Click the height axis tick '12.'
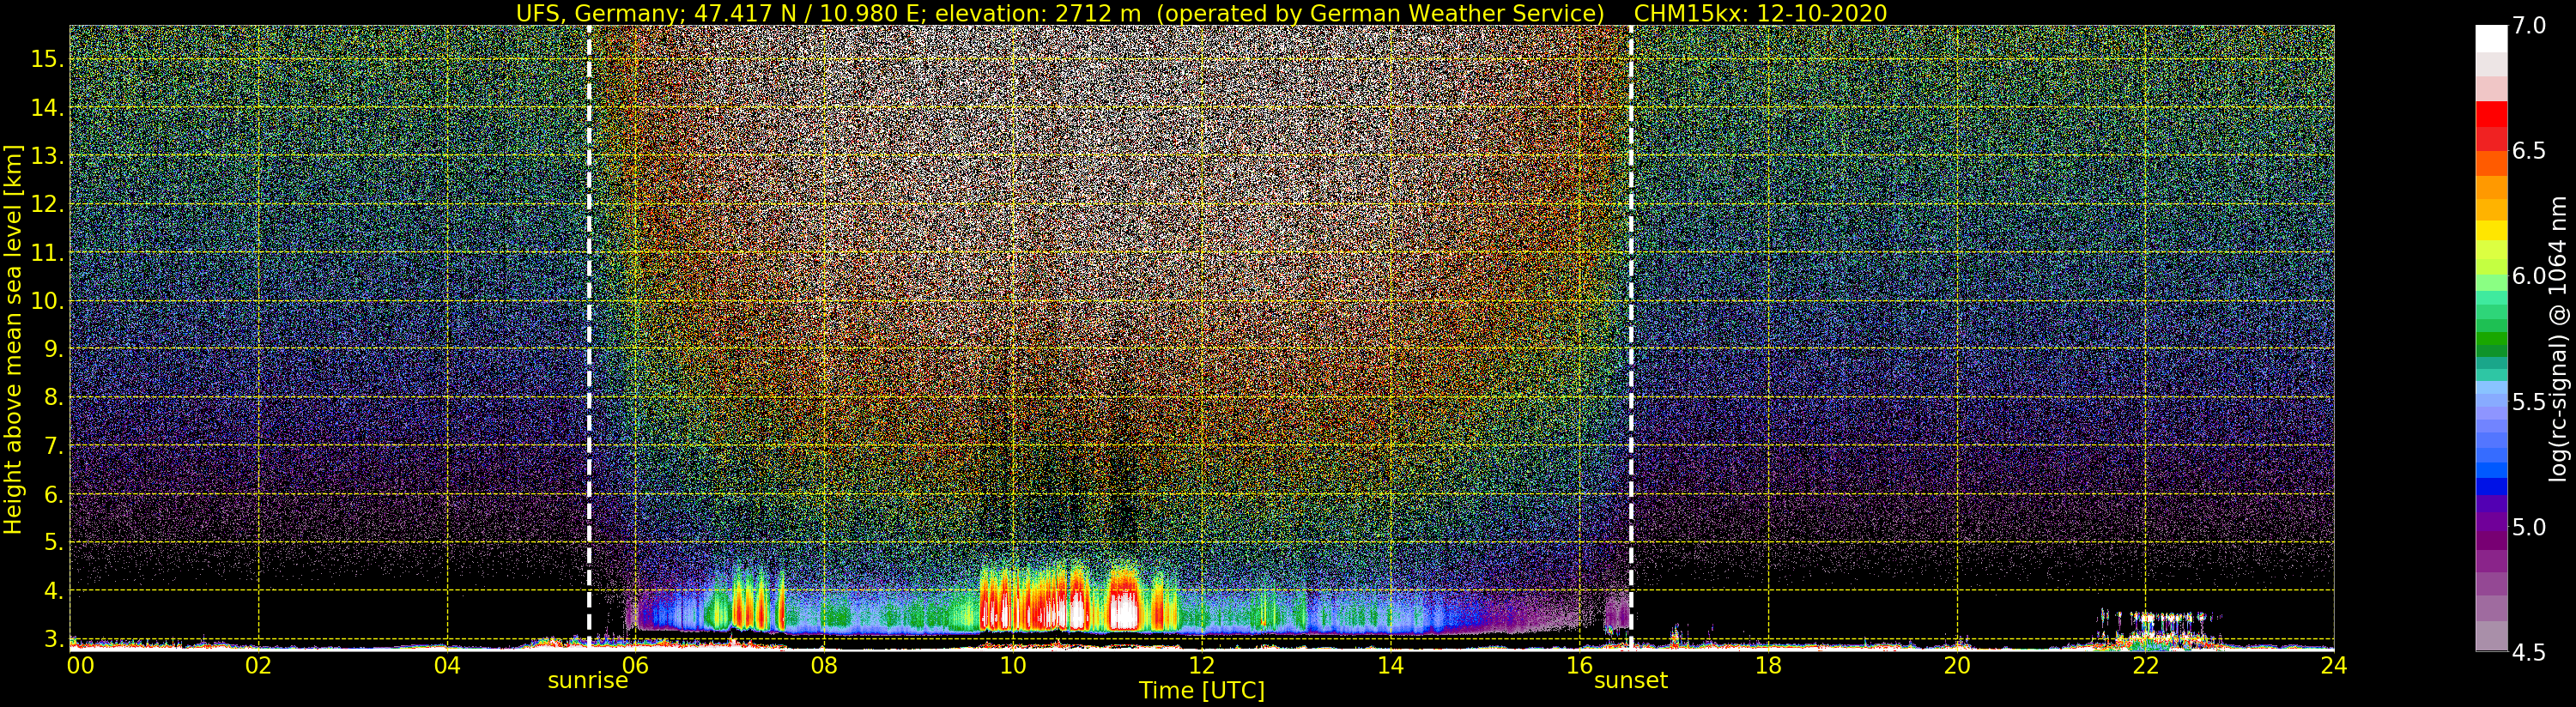This screenshot has width=2576, height=707. click(x=47, y=204)
